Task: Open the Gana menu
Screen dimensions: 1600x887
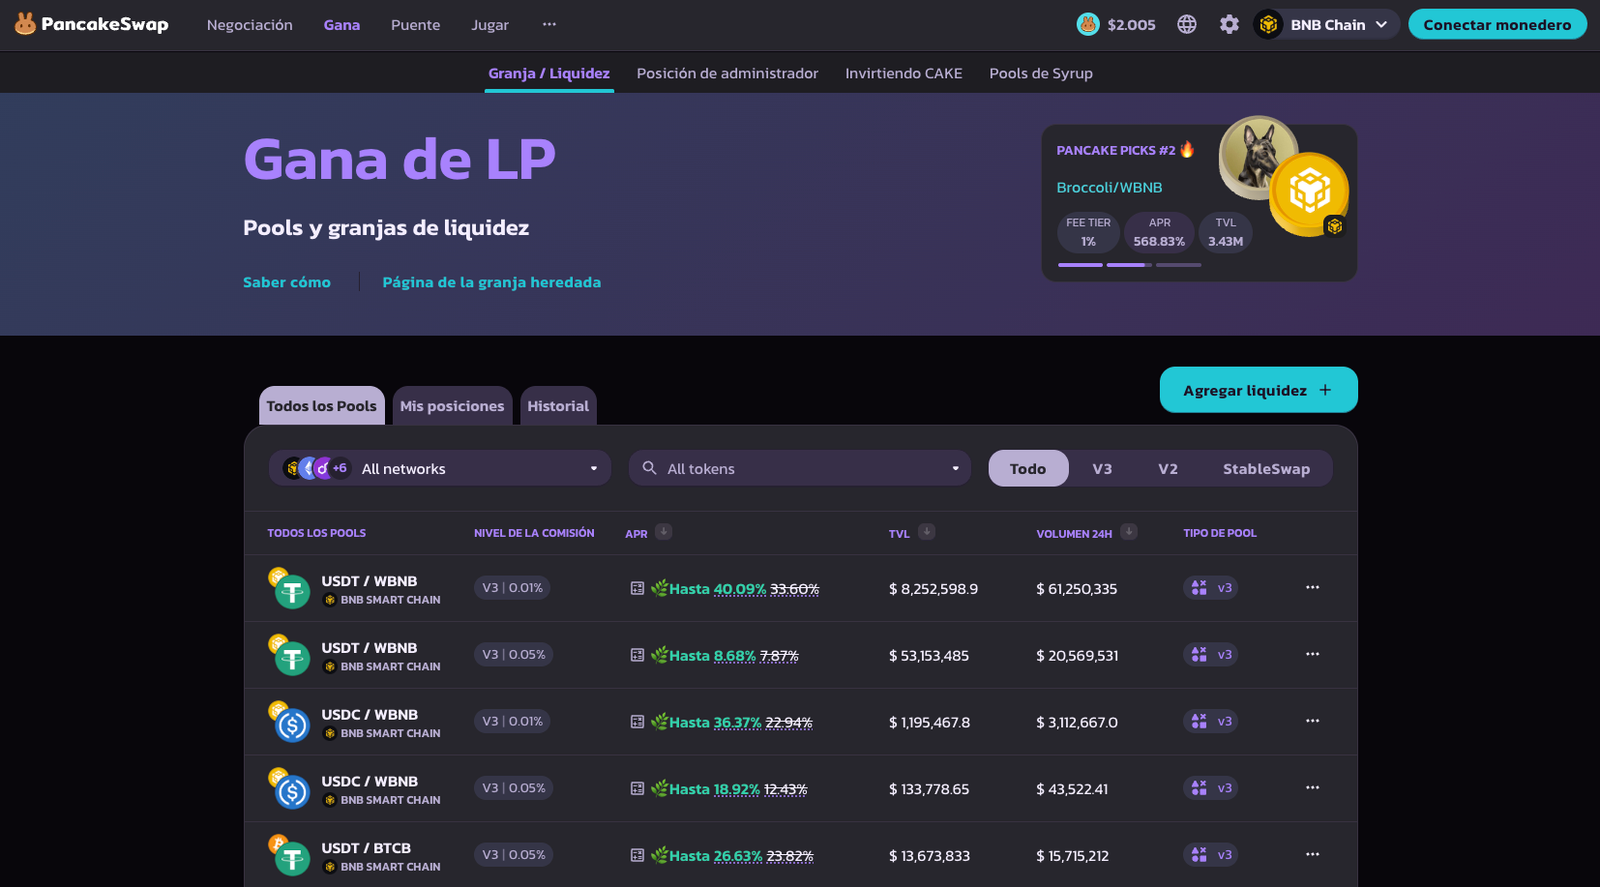Action: click(x=342, y=25)
